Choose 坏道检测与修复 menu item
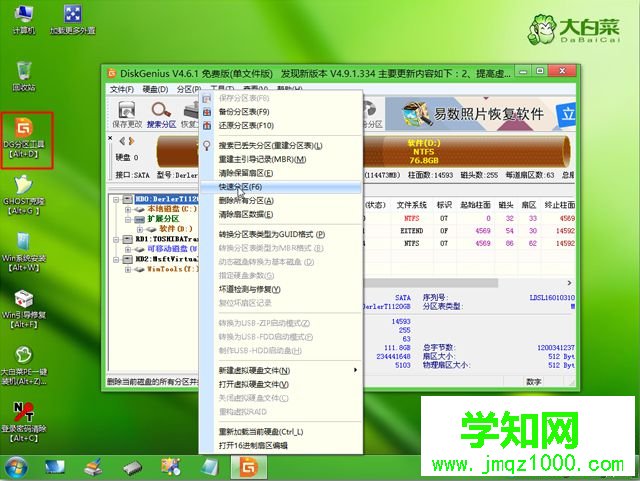Viewport: 640px width, 481px height. [x=280, y=289]
